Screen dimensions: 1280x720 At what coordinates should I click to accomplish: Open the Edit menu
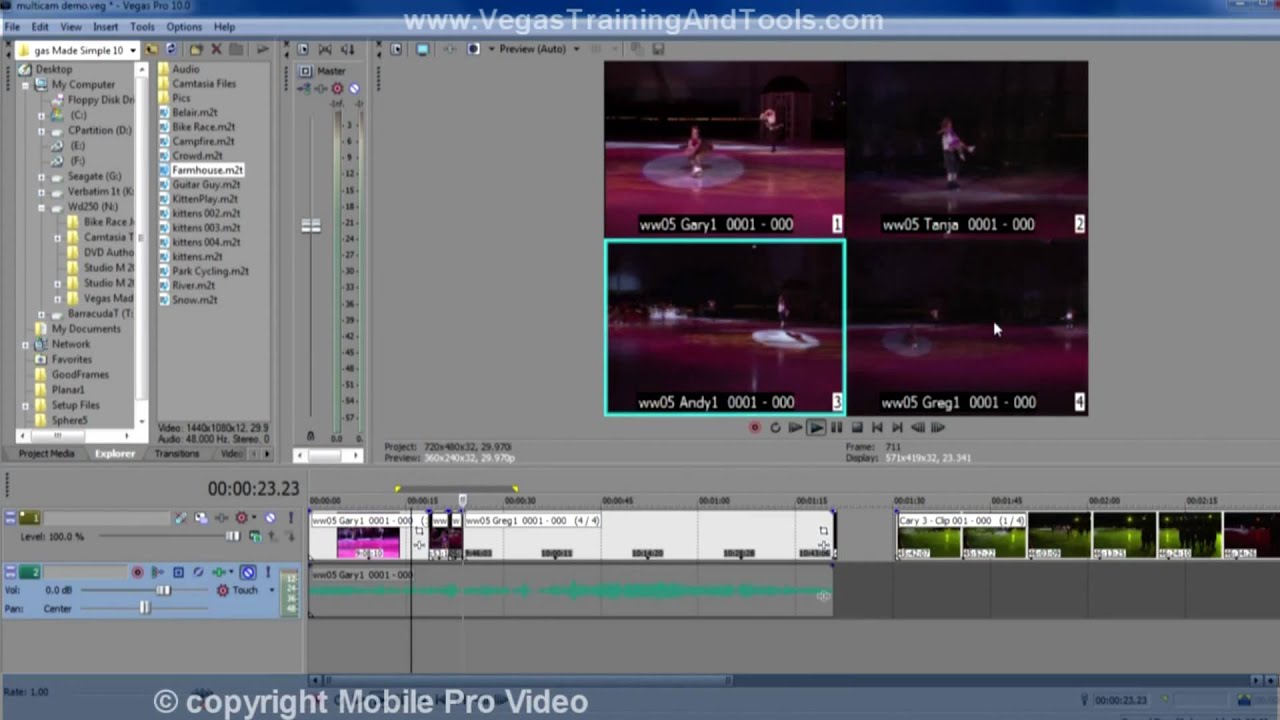point(40,27)
